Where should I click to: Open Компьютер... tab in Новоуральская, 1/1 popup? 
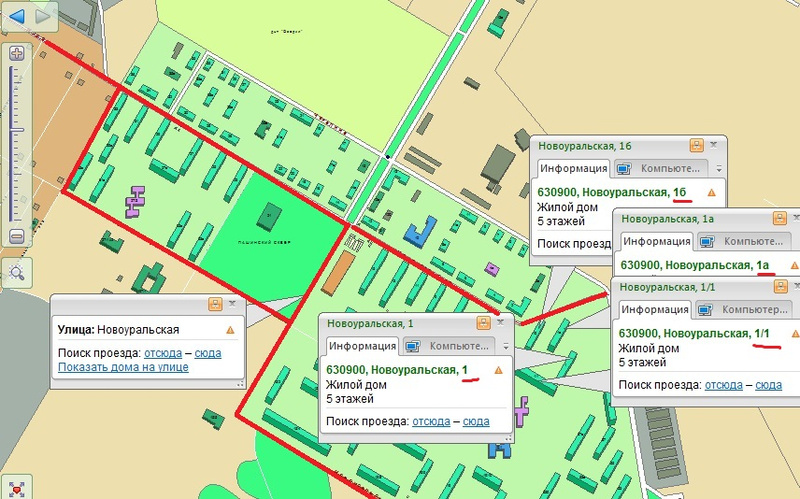click(x=744, y=310)
